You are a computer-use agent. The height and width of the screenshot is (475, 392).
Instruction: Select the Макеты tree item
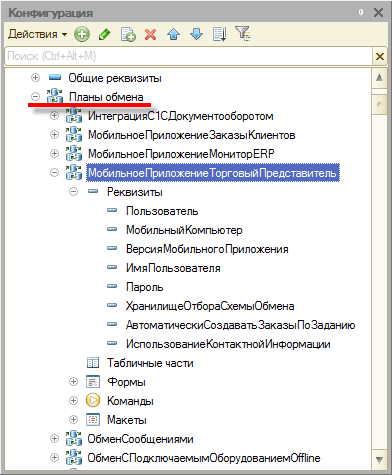click(127, 420)
